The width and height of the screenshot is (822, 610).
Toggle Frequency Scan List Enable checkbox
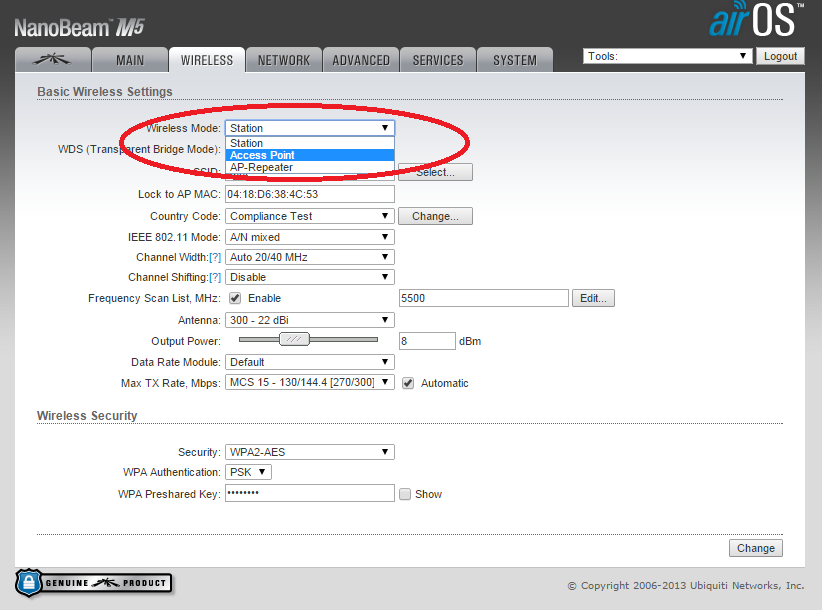coord(235,298)
